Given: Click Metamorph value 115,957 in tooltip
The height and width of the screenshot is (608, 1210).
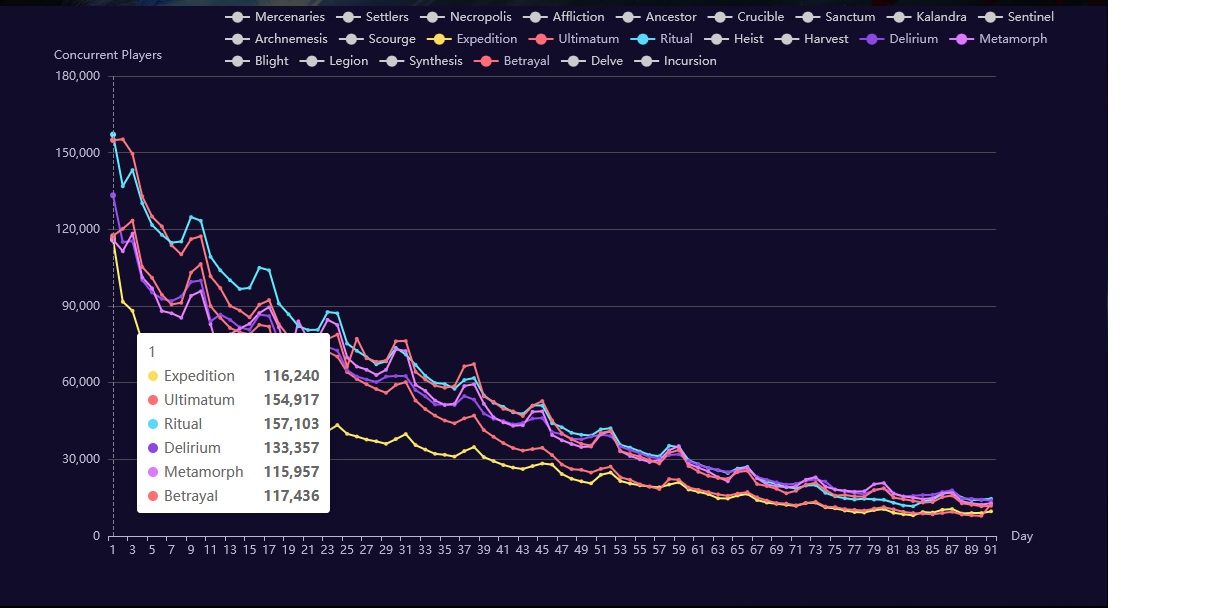Looking at the screenshot, I should click(292, 472).
